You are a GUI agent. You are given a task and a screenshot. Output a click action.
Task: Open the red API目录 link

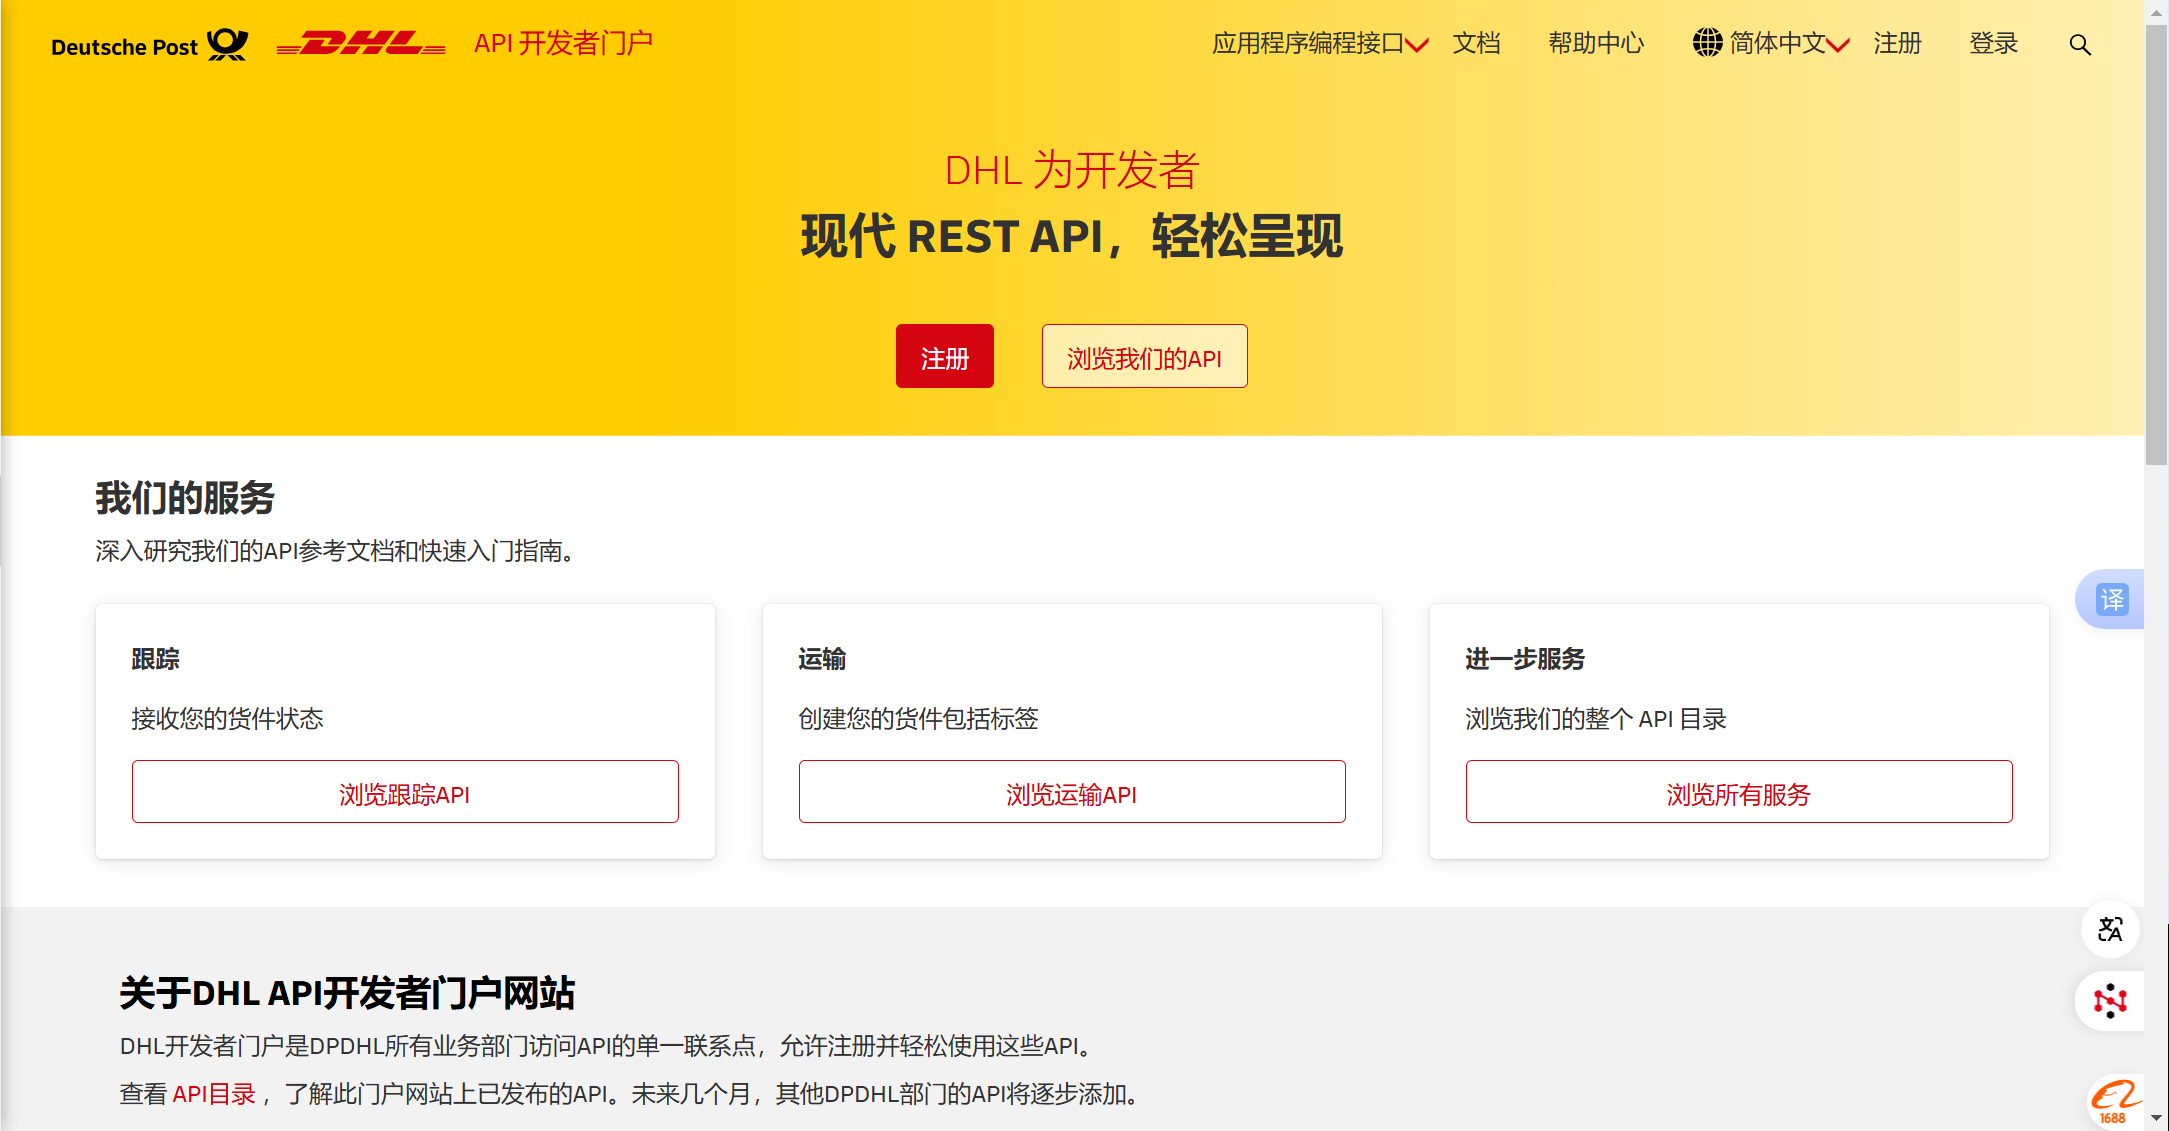coord(214,1094)
